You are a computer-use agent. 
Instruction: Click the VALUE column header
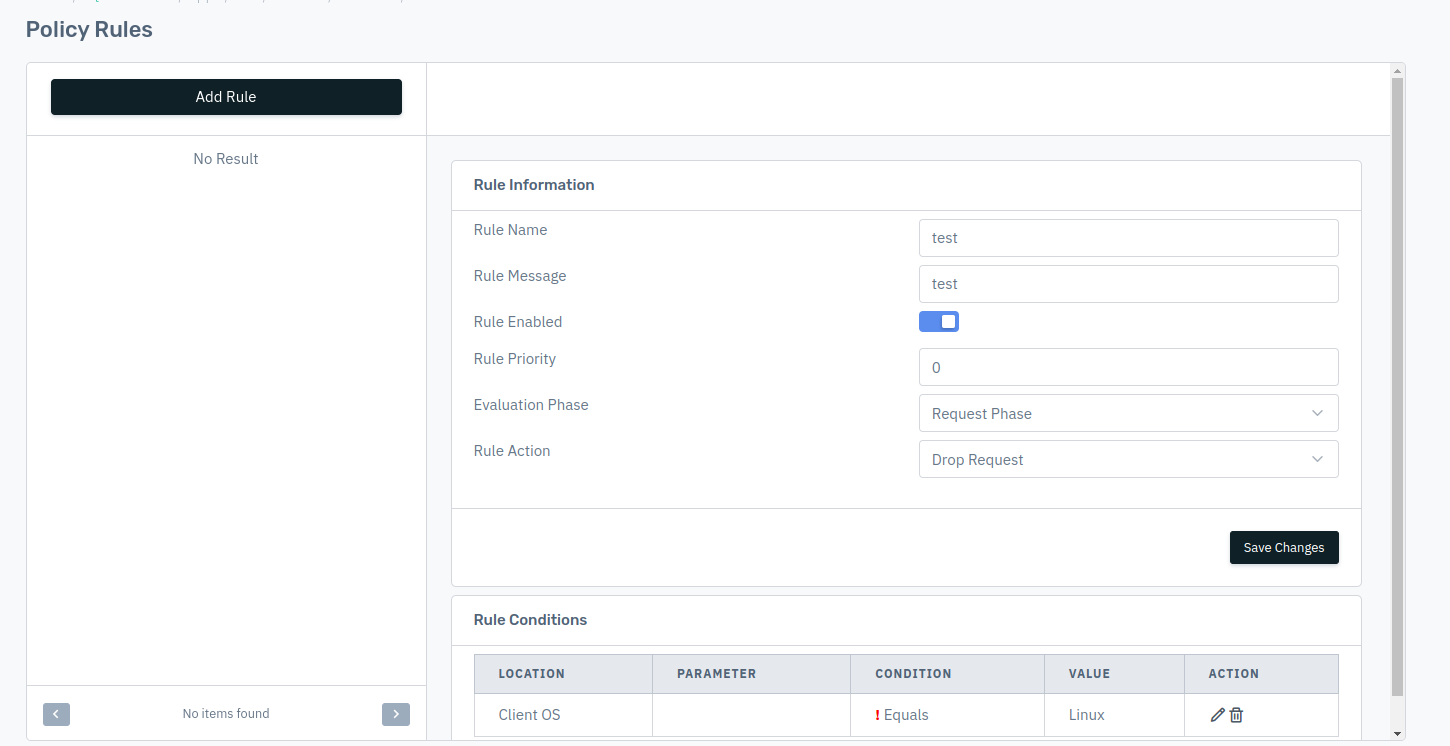[1089, 674]
